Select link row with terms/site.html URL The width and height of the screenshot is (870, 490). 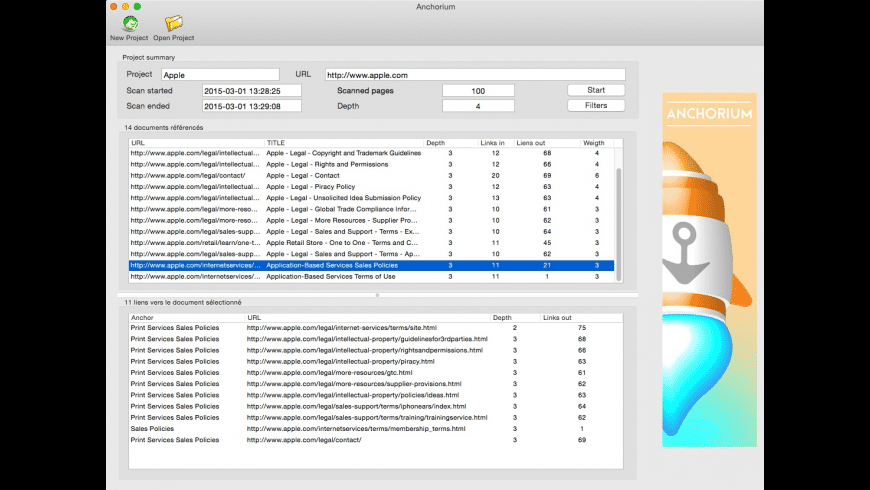pos(376,328)
